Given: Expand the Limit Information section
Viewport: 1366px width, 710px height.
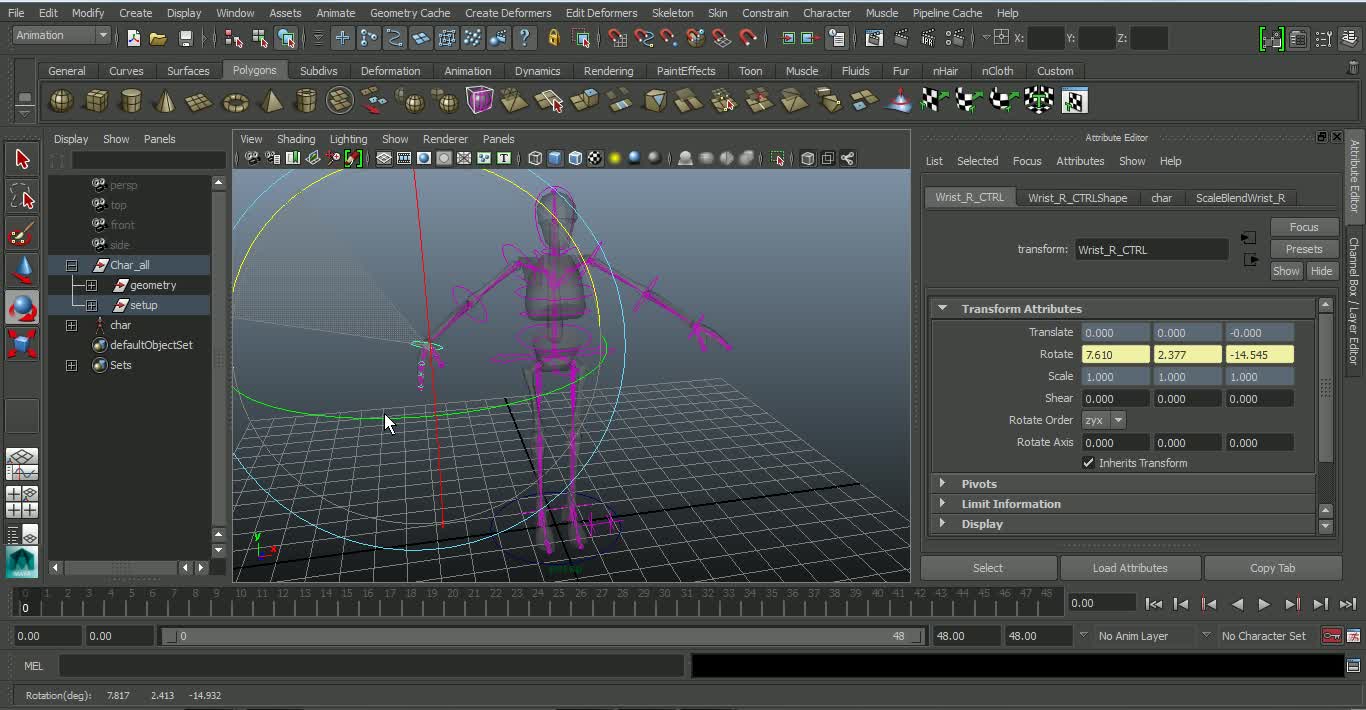Looking at the screenshot, I should [942, 503].
